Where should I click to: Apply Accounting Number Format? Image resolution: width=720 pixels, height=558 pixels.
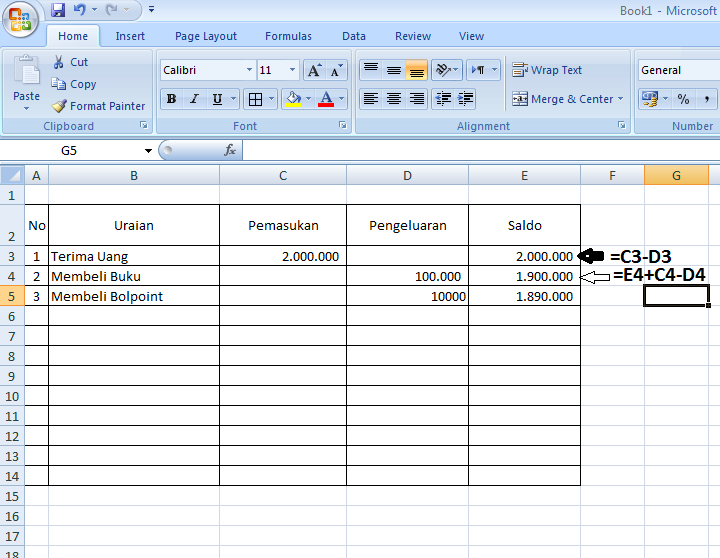[x=649, y=99]
